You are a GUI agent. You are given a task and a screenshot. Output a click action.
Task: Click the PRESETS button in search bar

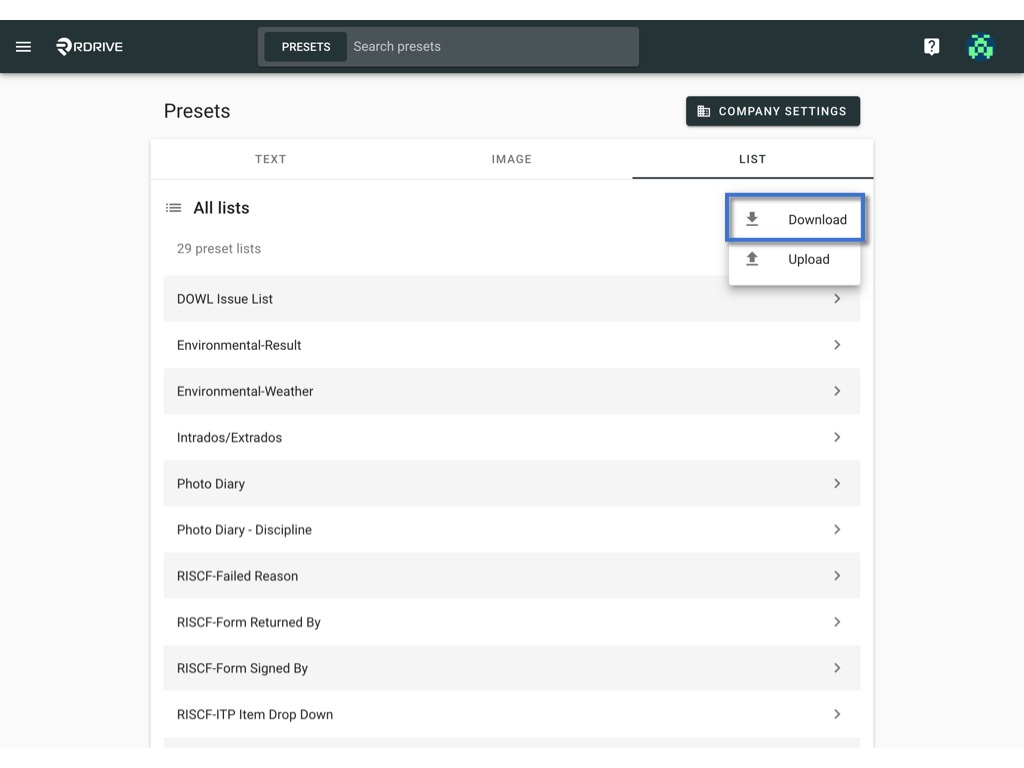click(x=306, y=47)
